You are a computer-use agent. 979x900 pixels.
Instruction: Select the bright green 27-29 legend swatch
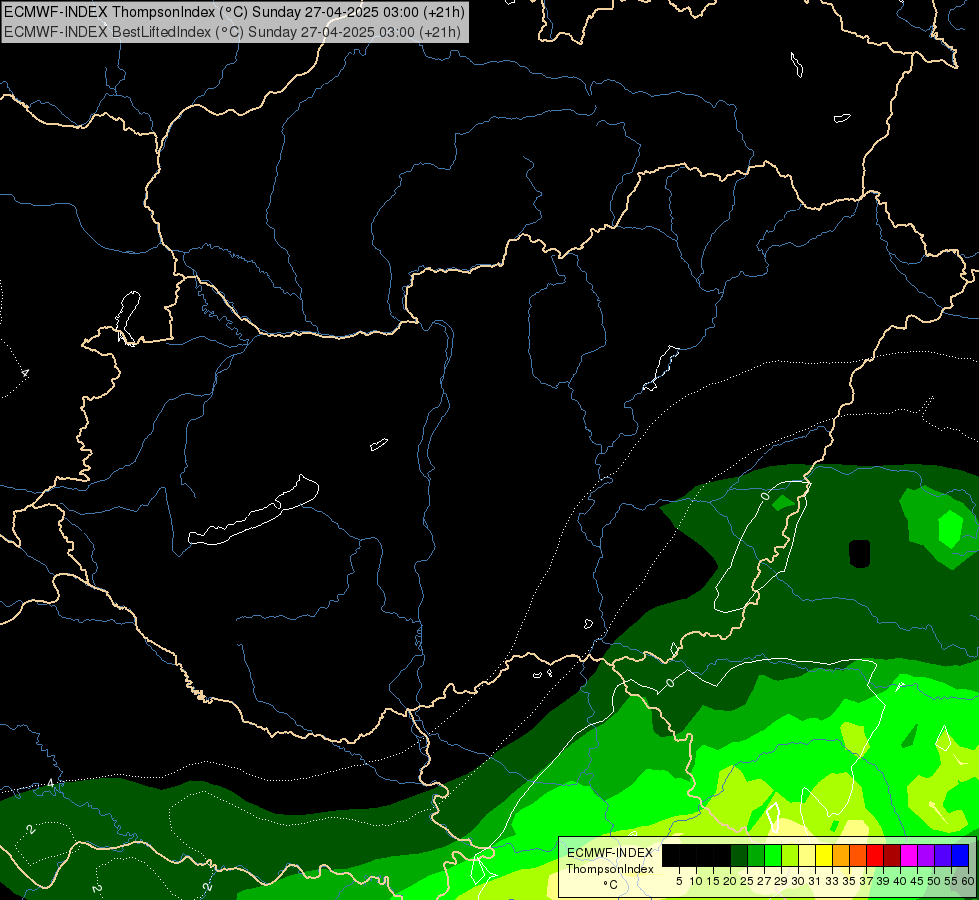click(773, 855)
